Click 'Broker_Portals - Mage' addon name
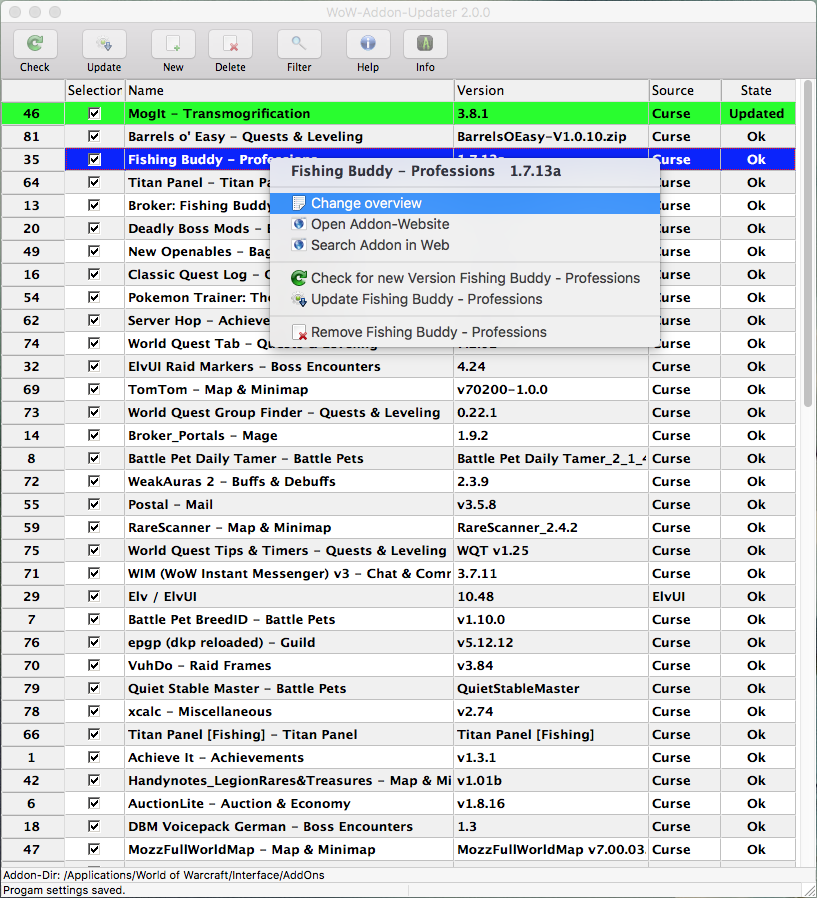Viewport: 817px width, 898px height. click(203, 436)
